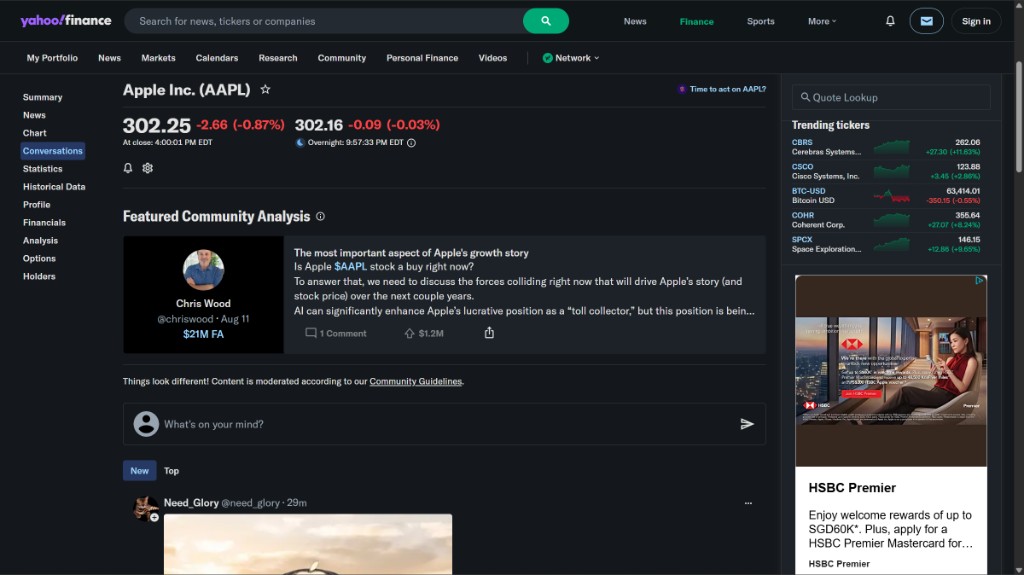Open more options on Need_Glory post

coord(748,503)
